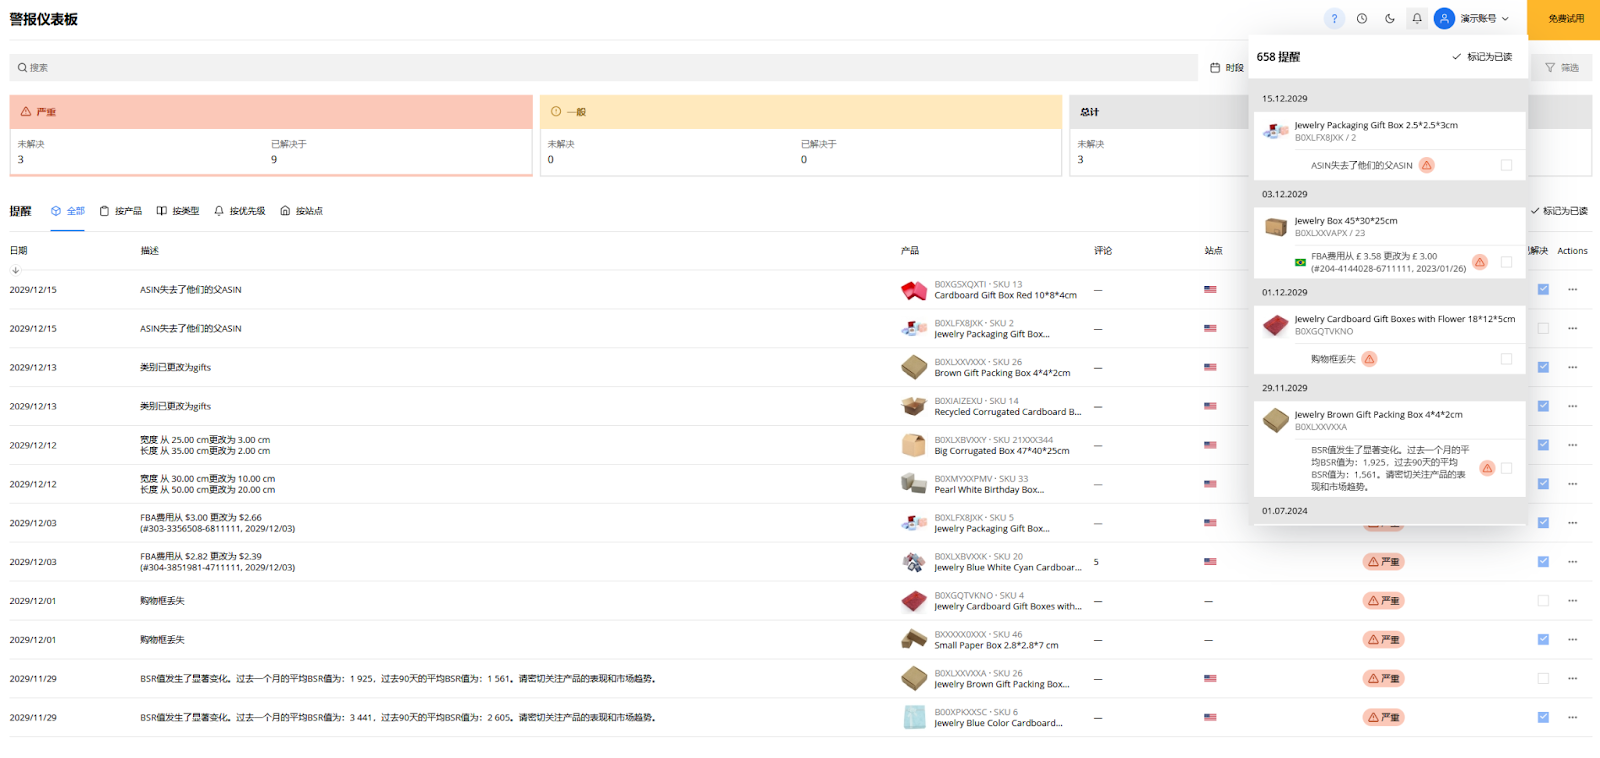Click Jewelry Cardboard Gift Boxes with Flower notification image

1276,325
